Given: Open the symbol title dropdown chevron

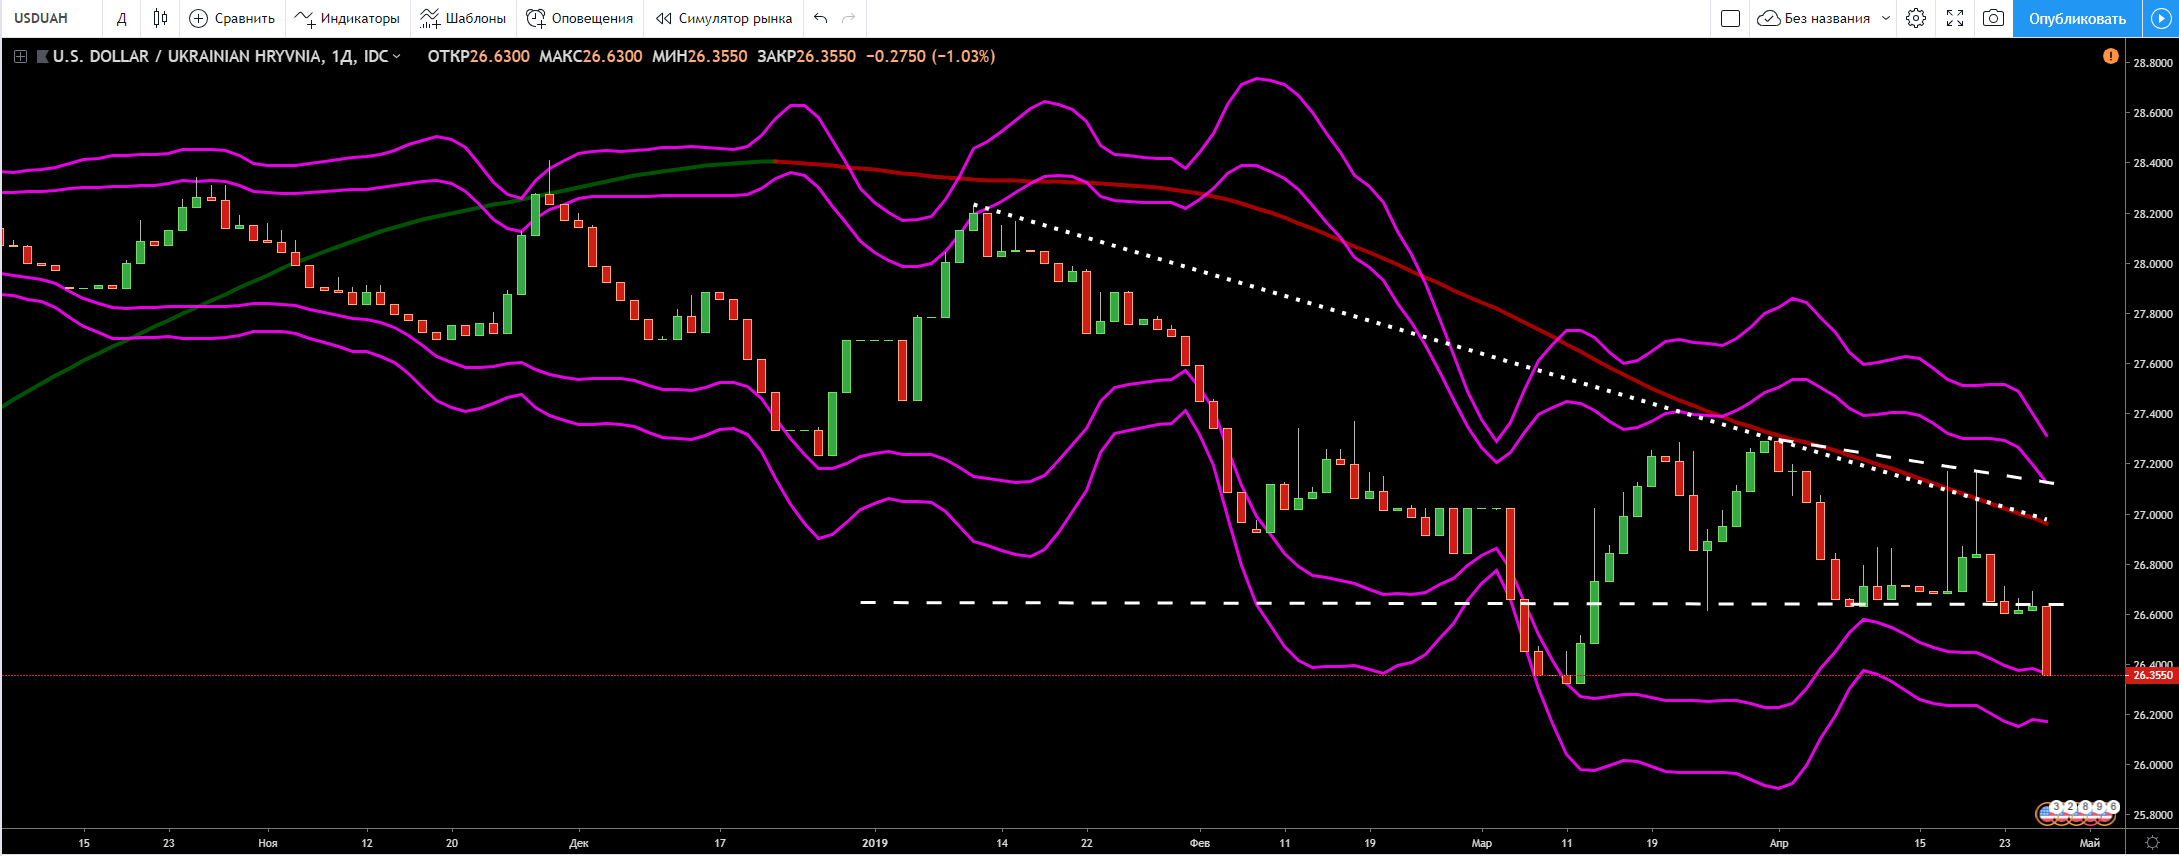Looking at the screenshot, I should pos(397,57).
